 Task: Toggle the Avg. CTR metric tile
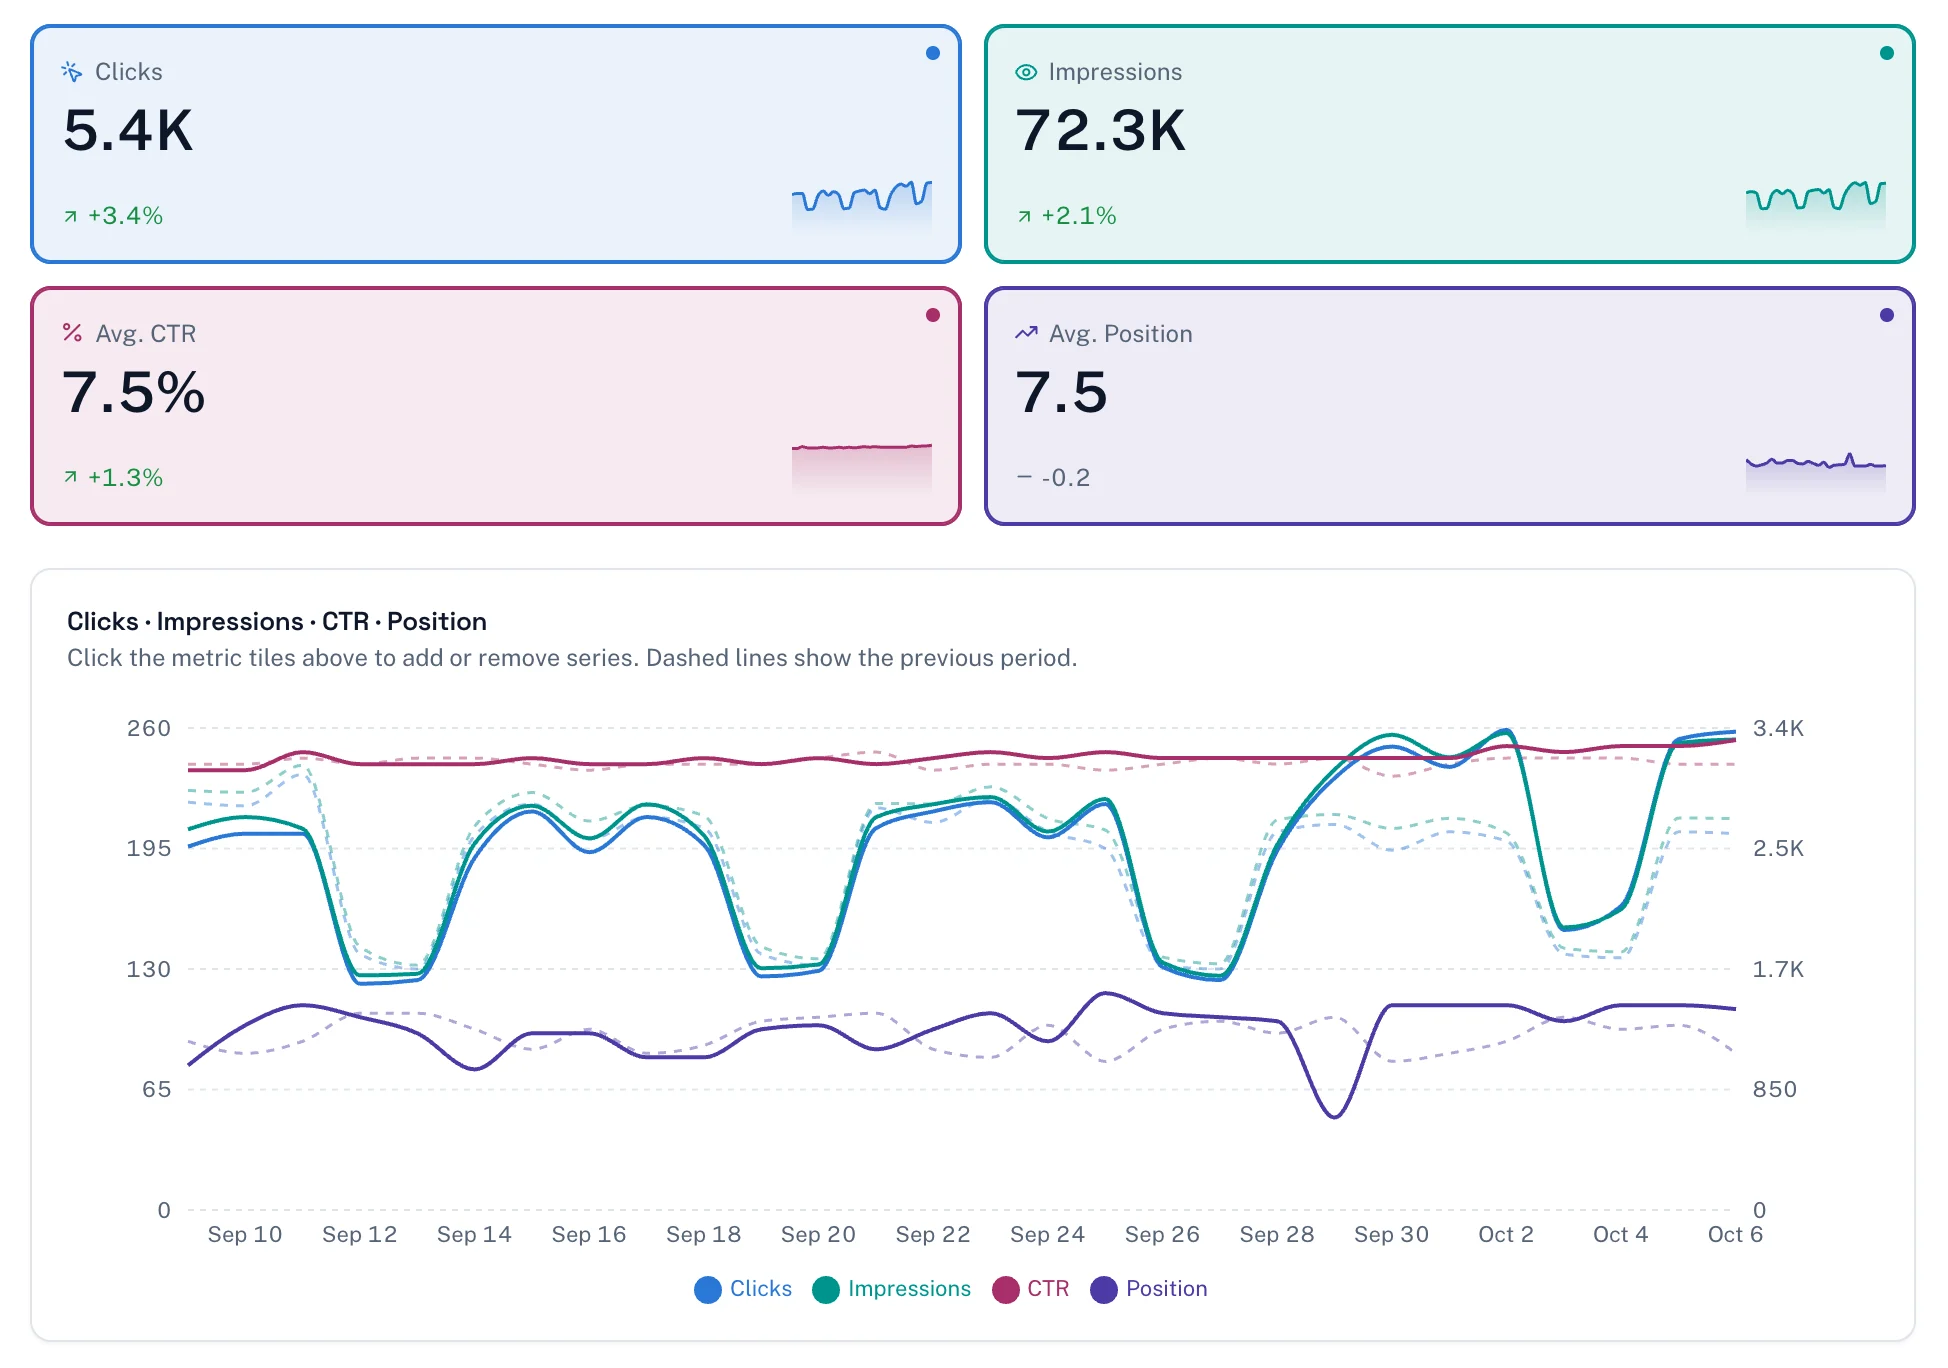496,406
